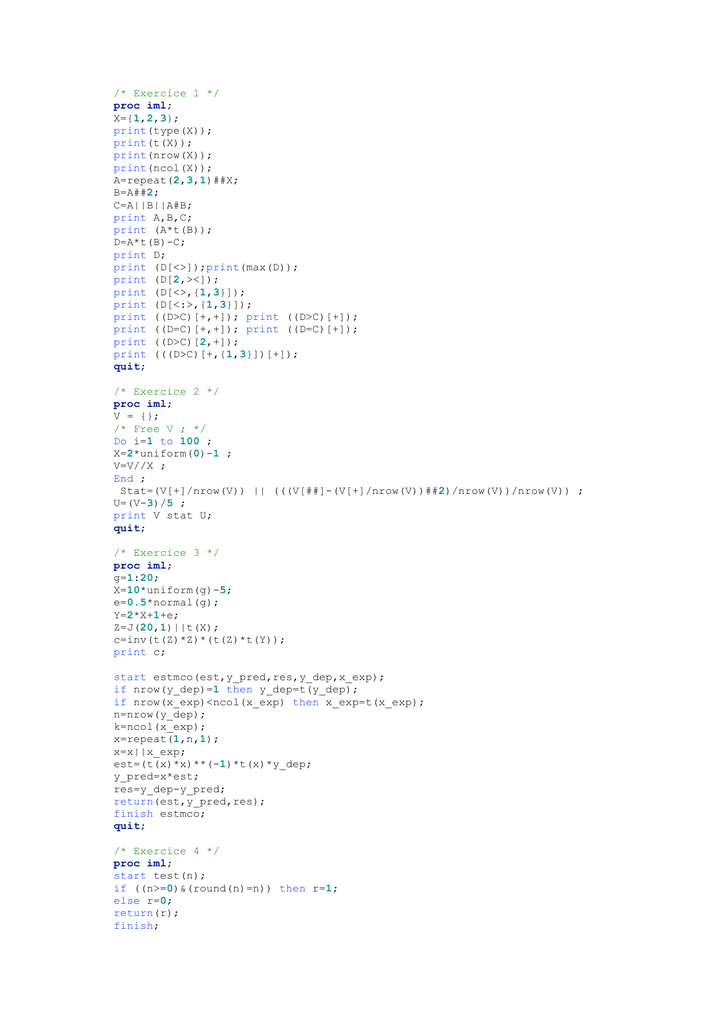This screenshot has width=725, height=1024.
Task: Click the 'print (D[2,><]);' line
Action: pyautogui.click(x=166, y=280)
